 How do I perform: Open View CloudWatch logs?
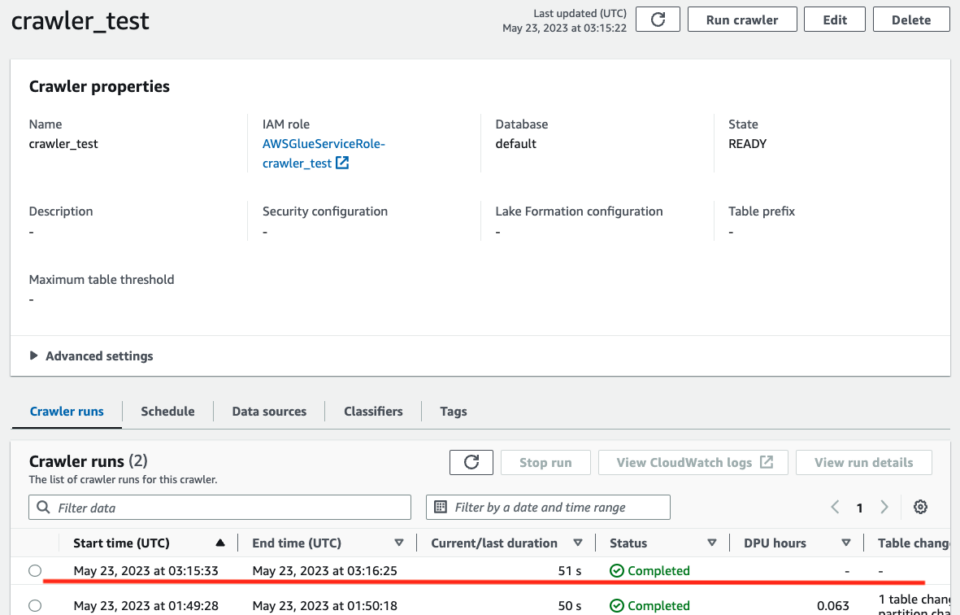[x=694, y=462]
